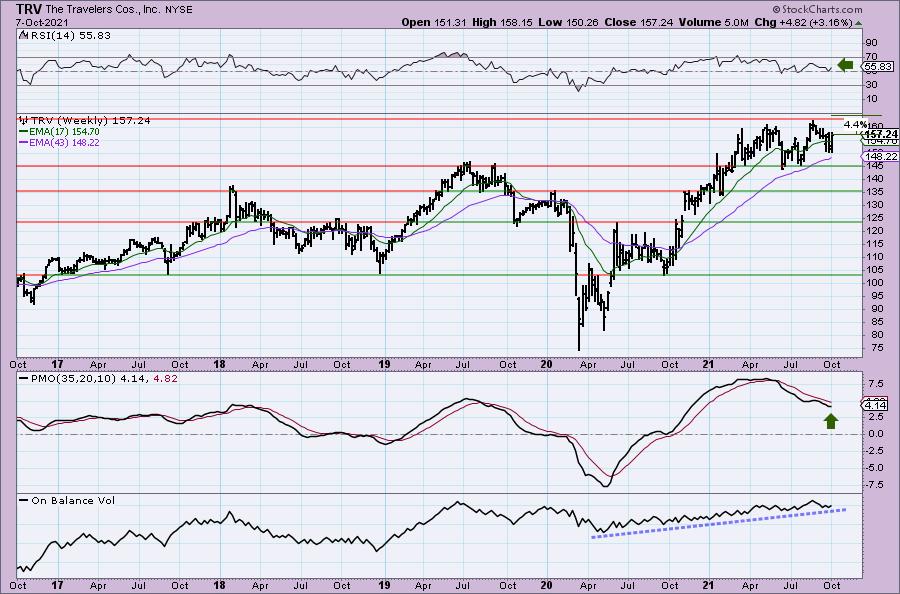This screenshot has width=900, height=594.
Task: Click 'The Travelers Cos., Inc.' company name
Action: (102, 10)
